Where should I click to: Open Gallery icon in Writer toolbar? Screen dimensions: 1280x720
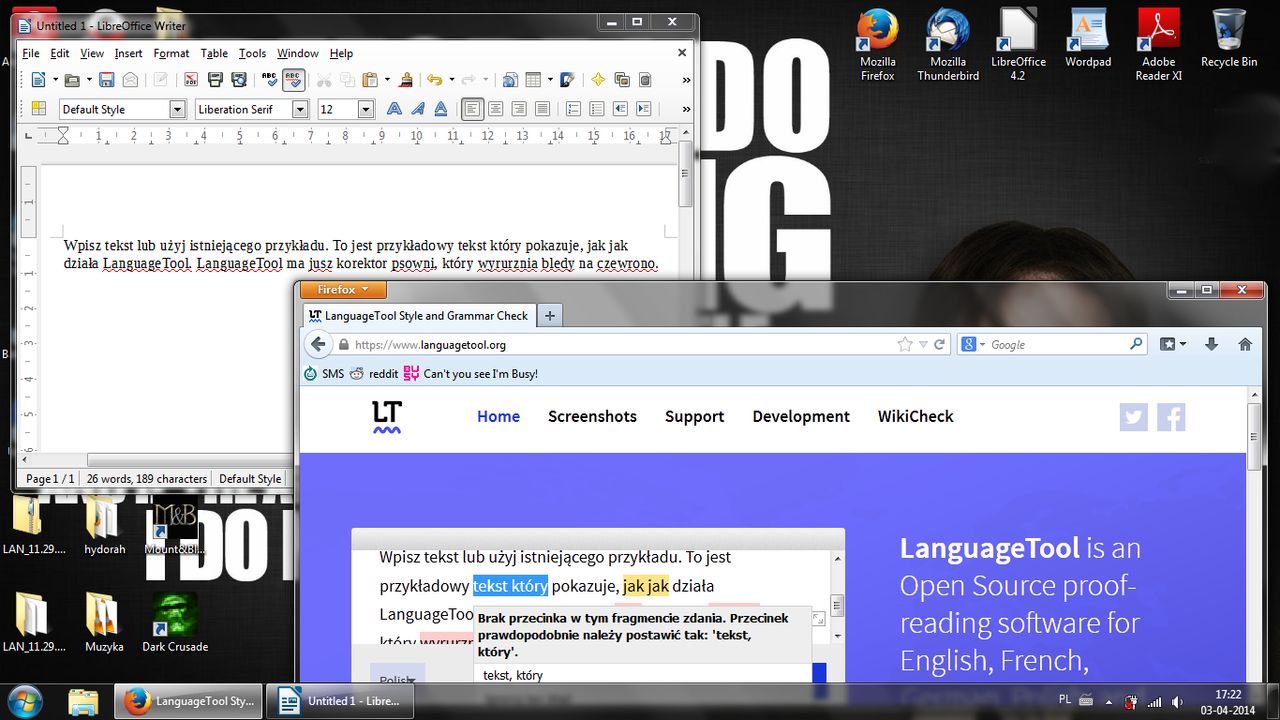(x=621, y=80)
